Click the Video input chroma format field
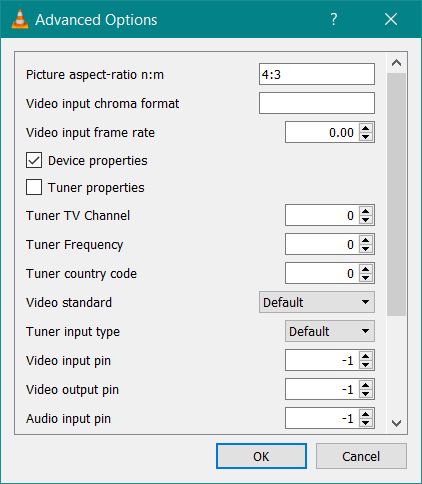Screen dimensions: 422x484 (317, 103)
